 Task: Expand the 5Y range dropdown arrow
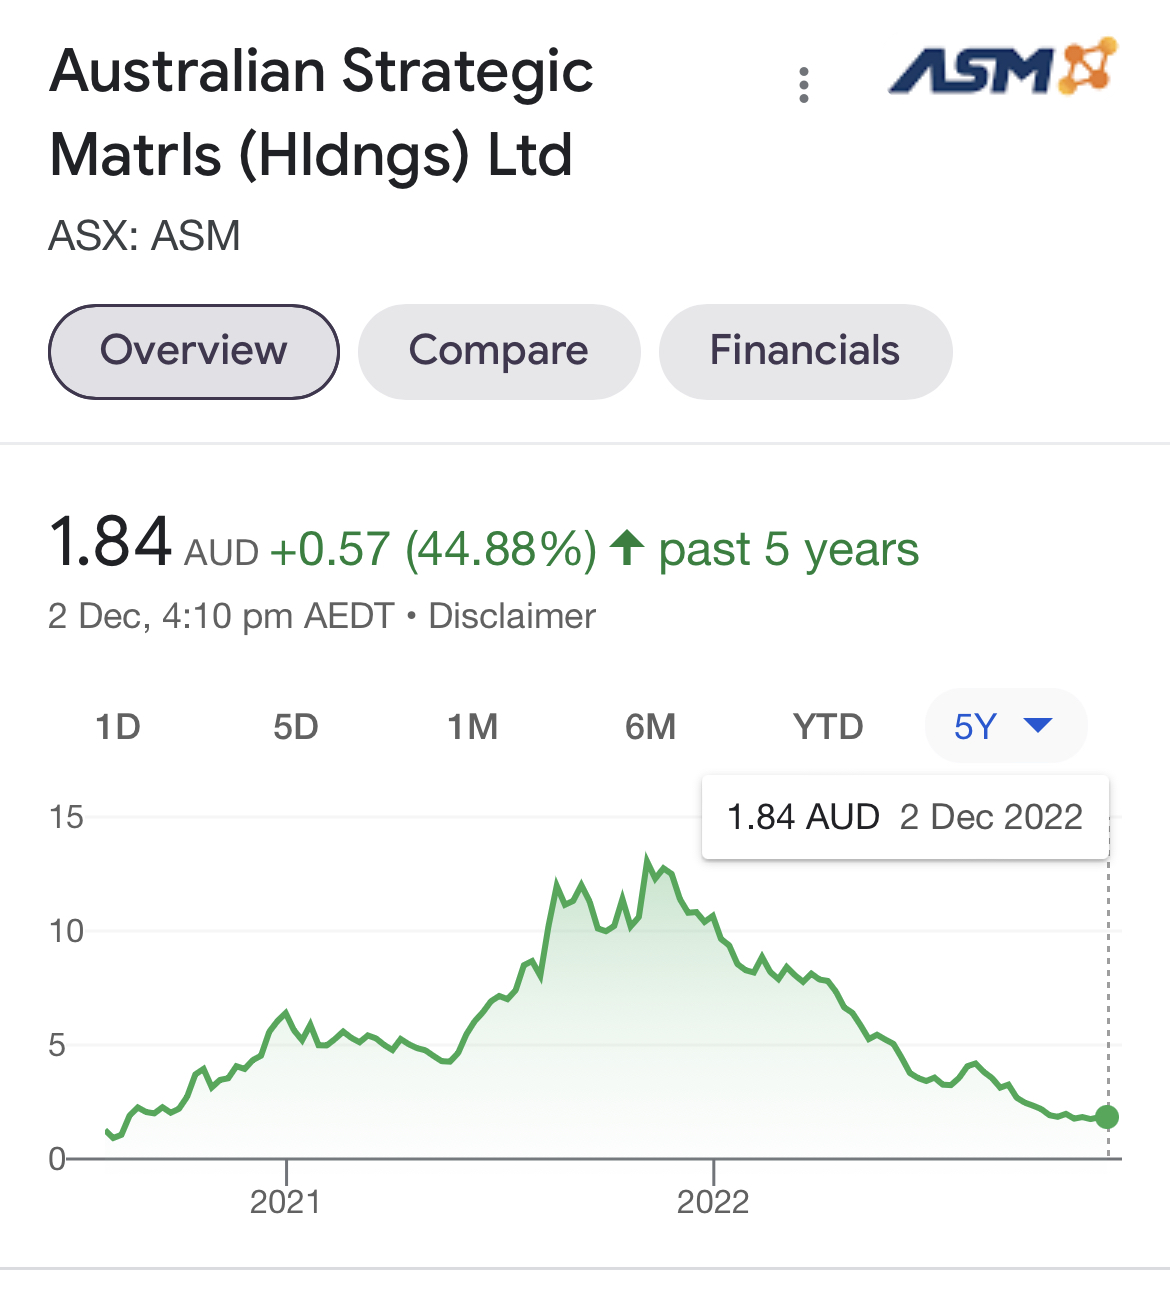point(1039,725)
